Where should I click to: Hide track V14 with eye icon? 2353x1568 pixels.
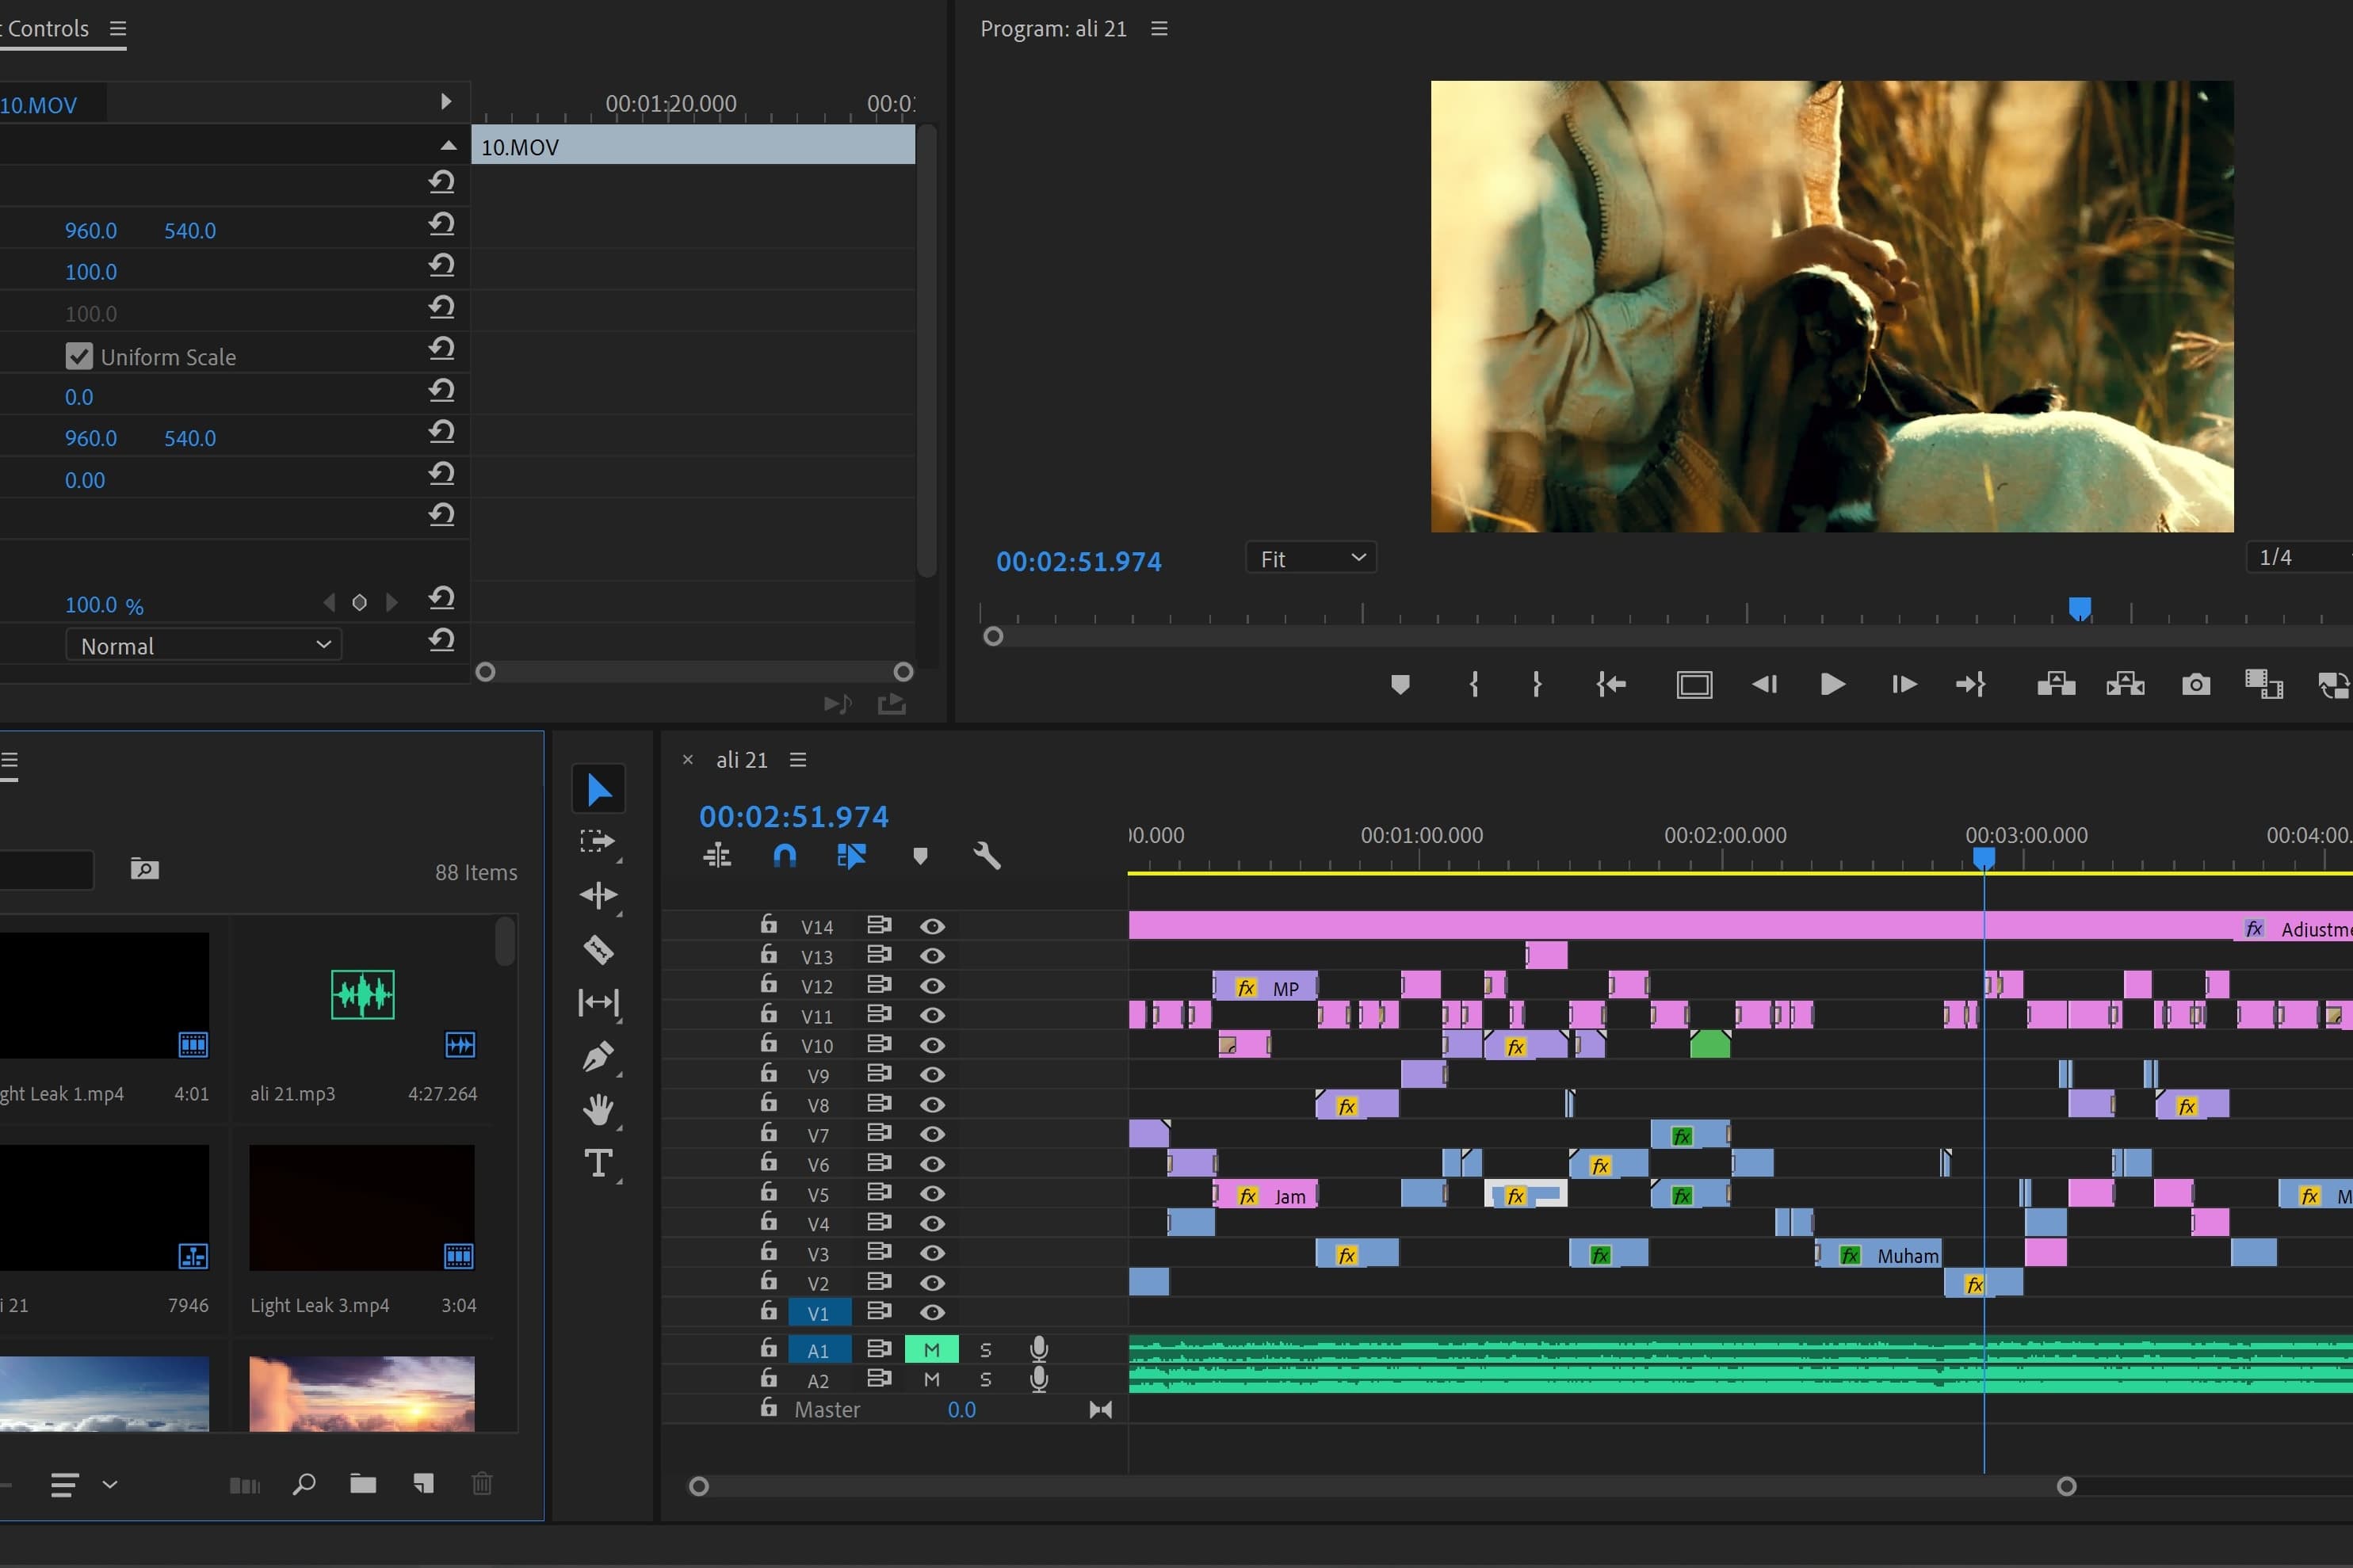(x=932, y=926)
